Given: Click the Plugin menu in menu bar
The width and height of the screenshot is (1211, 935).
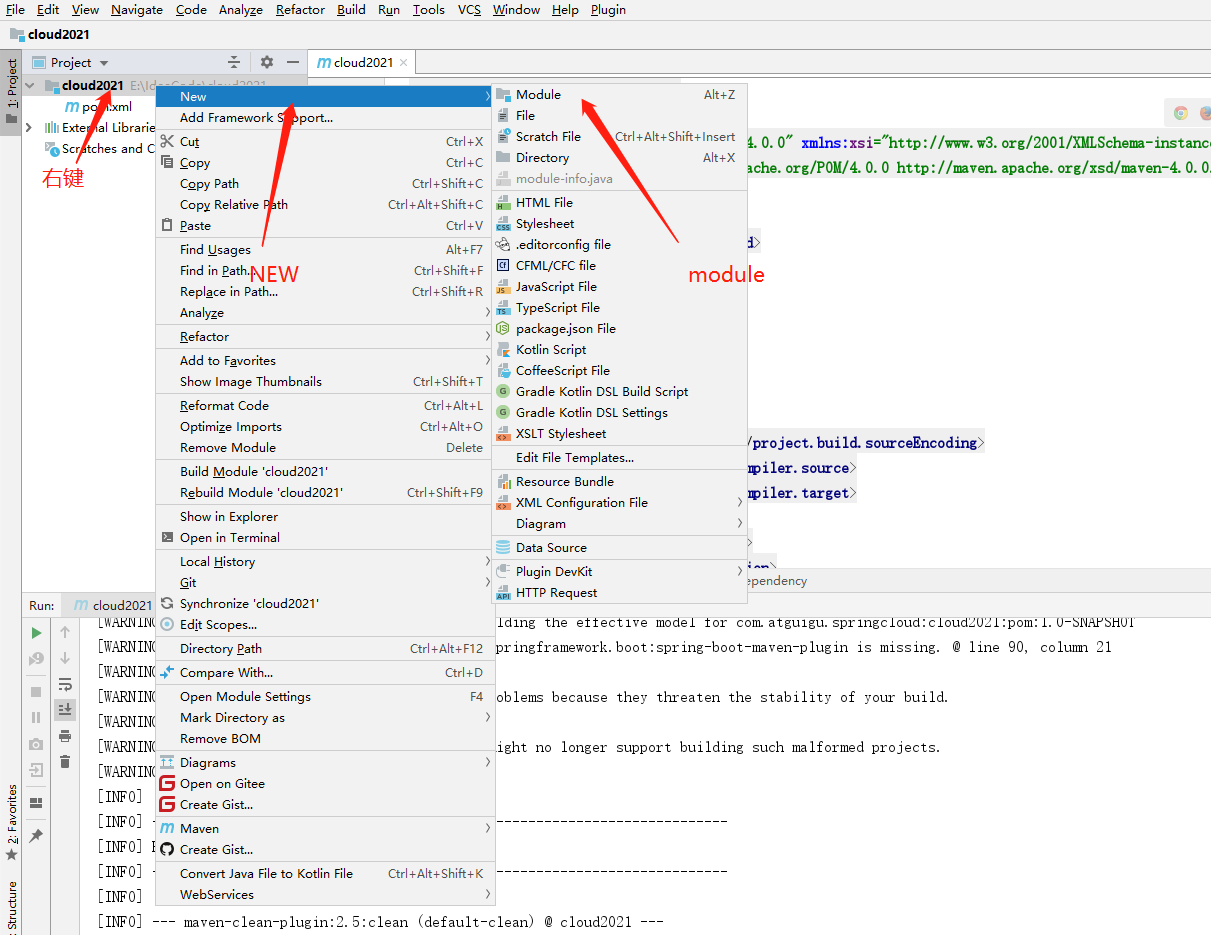Looking at the screenshot, I should [608, 9].
